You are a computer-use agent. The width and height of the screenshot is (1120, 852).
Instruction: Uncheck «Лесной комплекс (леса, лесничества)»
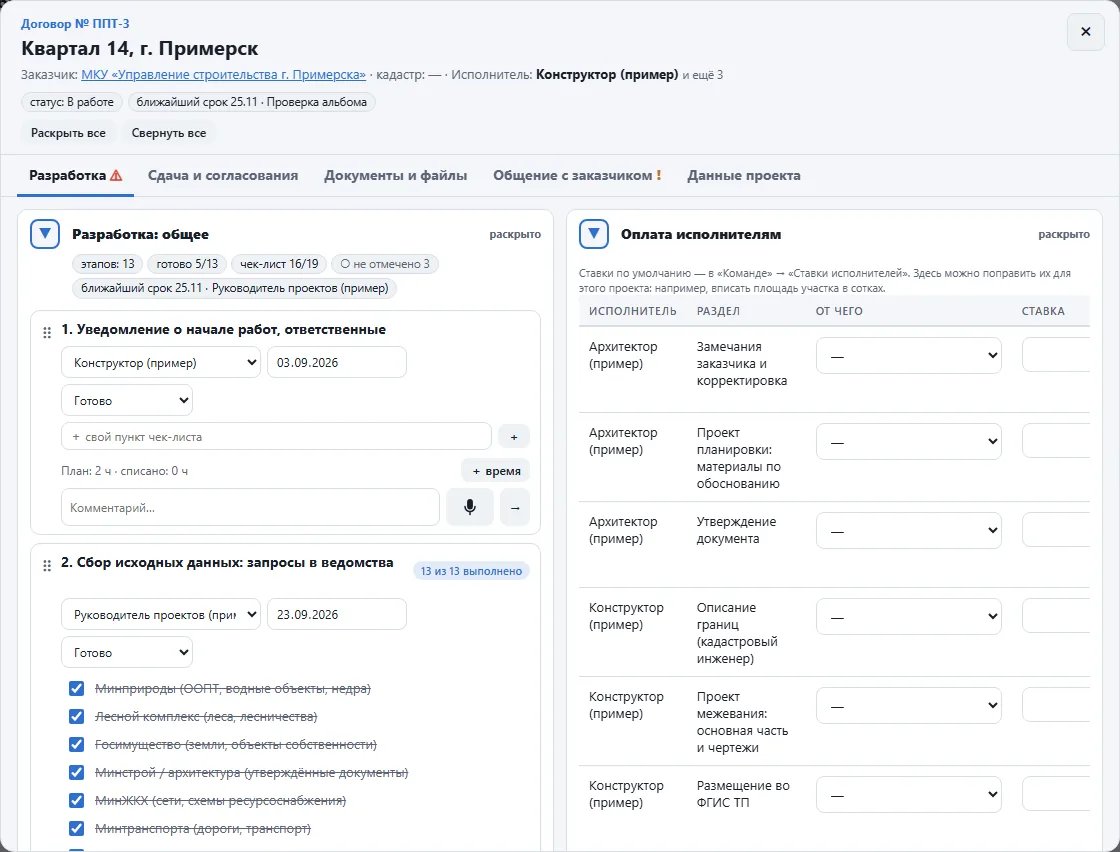(76, 716)
